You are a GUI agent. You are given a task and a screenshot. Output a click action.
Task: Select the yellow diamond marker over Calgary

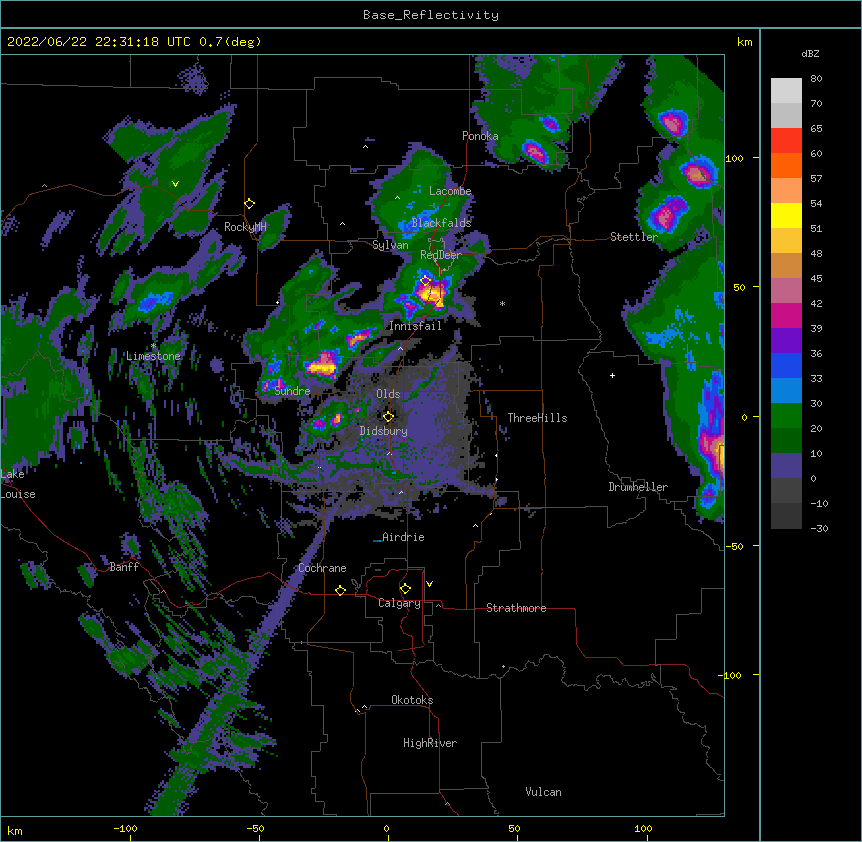[405, 589]
